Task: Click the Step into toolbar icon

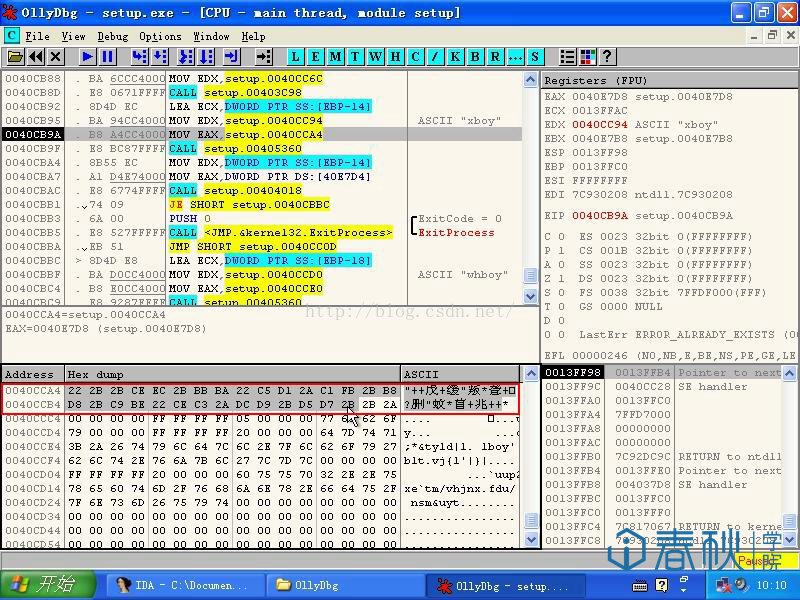Action: (x=139, y=57)
